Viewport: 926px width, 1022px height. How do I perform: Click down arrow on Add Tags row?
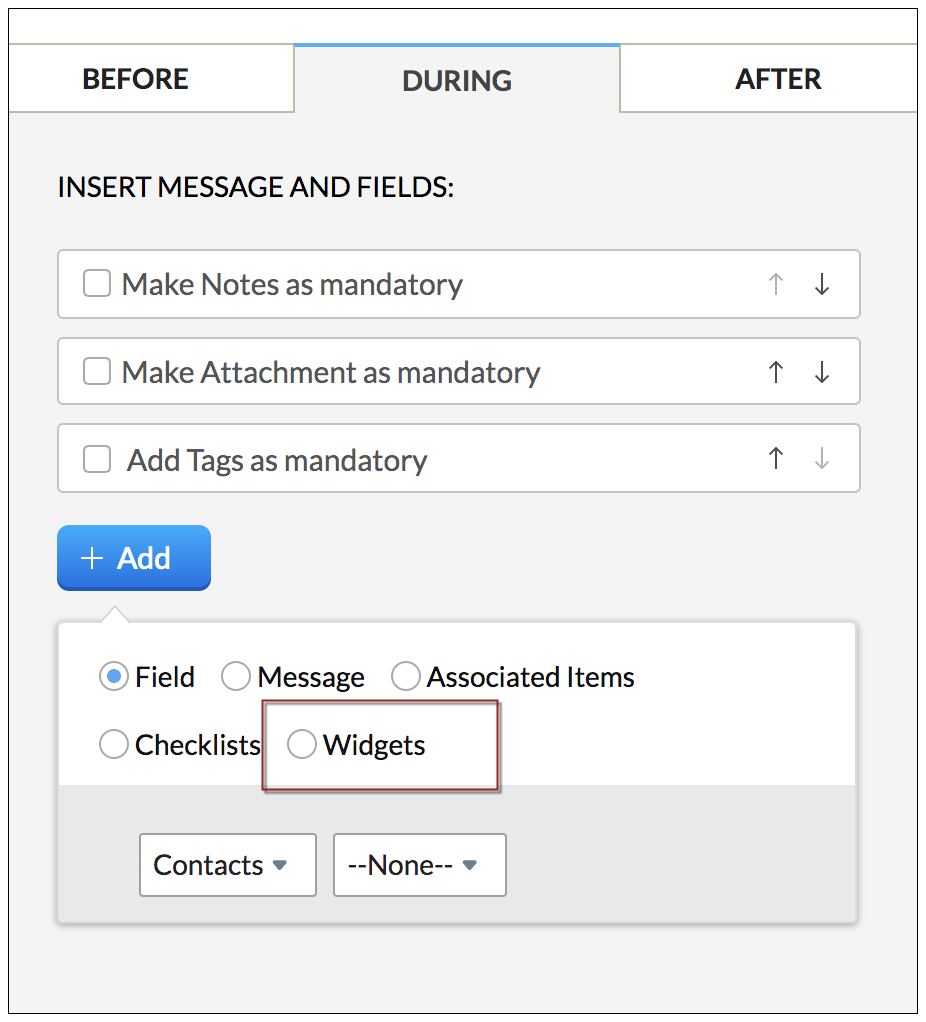pyautogui.click(x=822, y=459)
